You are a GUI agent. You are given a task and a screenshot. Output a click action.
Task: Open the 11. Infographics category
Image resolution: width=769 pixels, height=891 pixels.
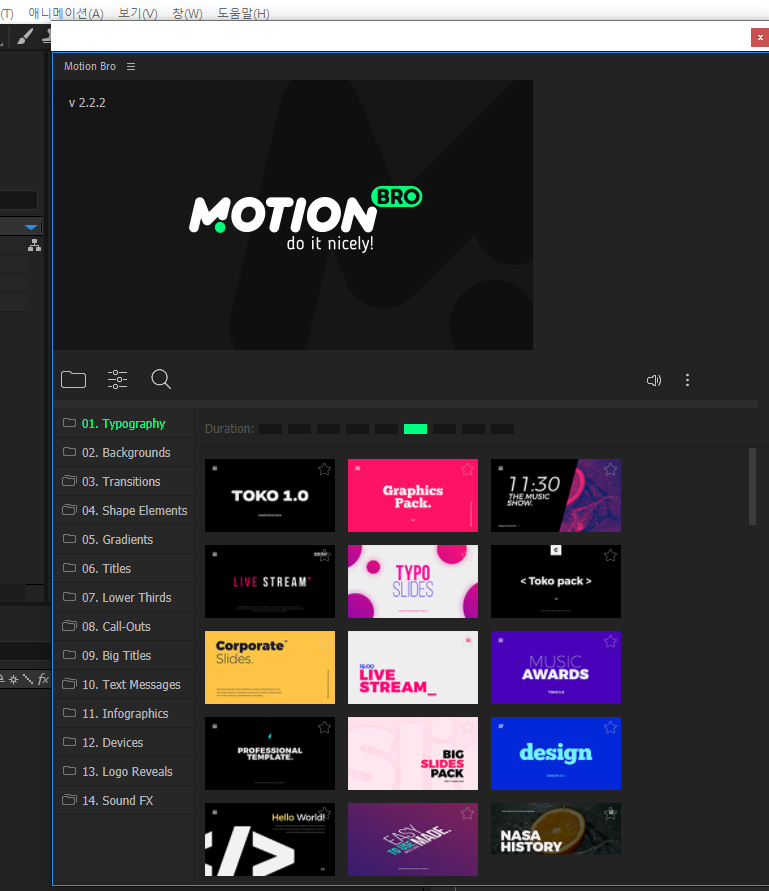123,713
